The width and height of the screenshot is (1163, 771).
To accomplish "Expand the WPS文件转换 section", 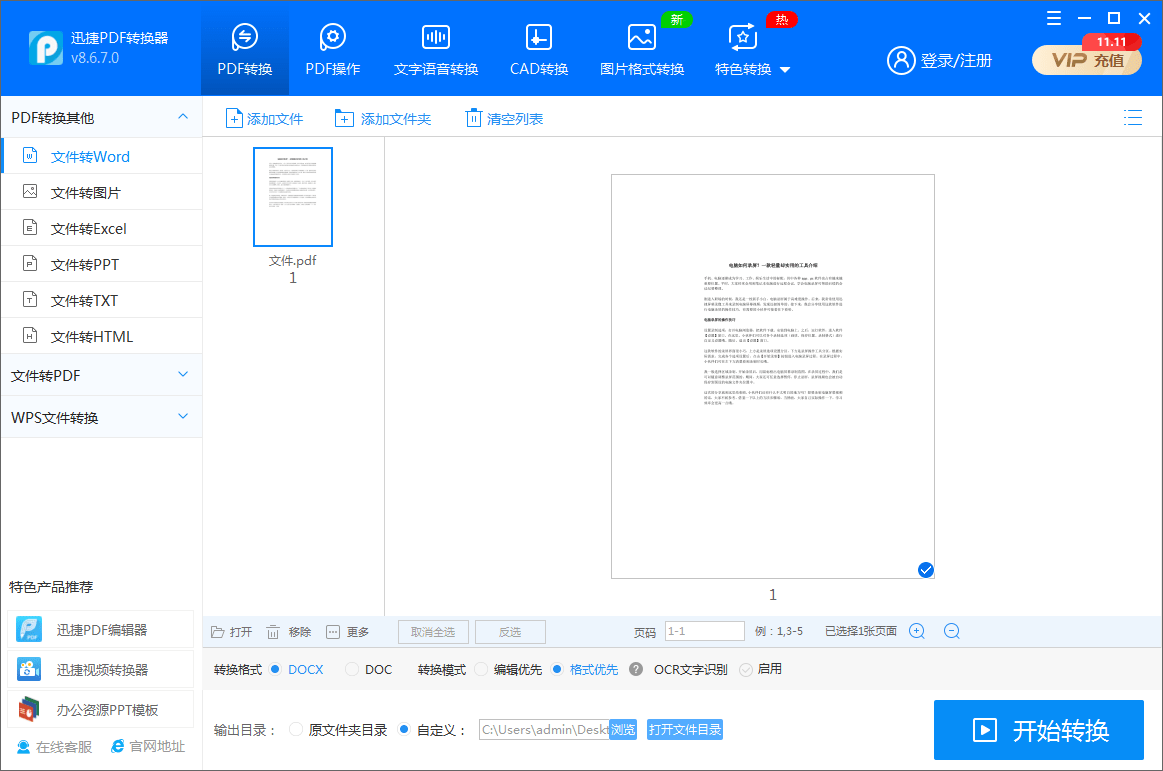I will pyautogui.click(x=101, y=417).
